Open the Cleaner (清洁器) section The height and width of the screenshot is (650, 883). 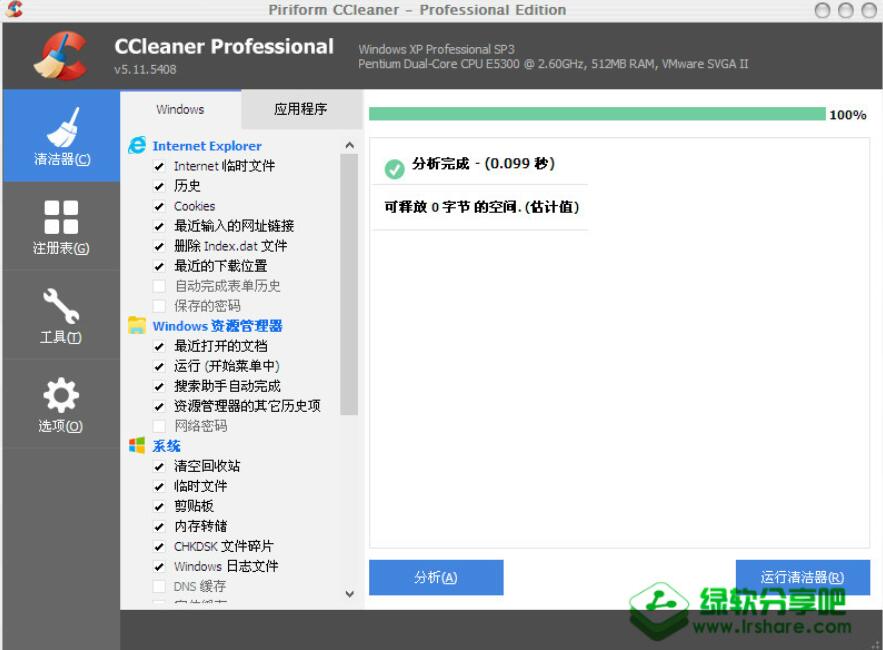coord(61,136)
